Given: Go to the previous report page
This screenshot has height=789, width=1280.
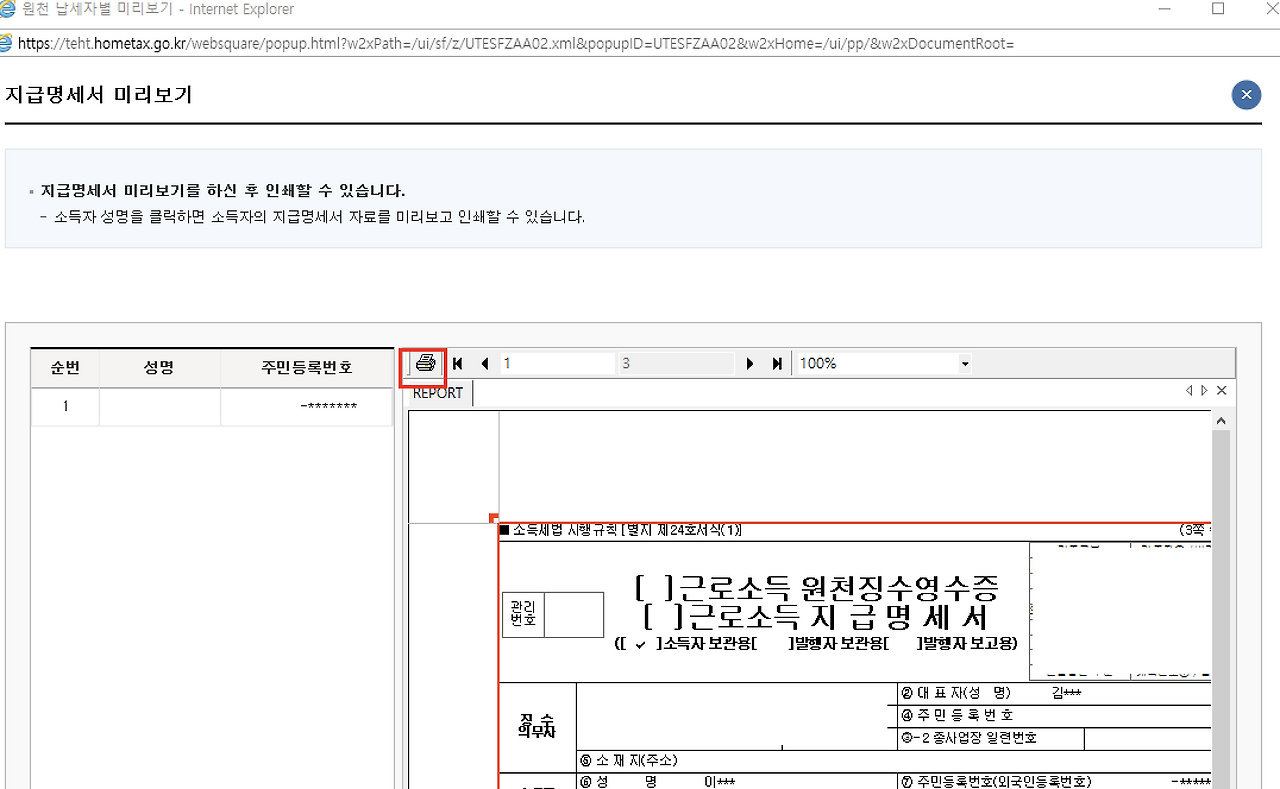Looking at the screenshot, I should pos(484,363).
